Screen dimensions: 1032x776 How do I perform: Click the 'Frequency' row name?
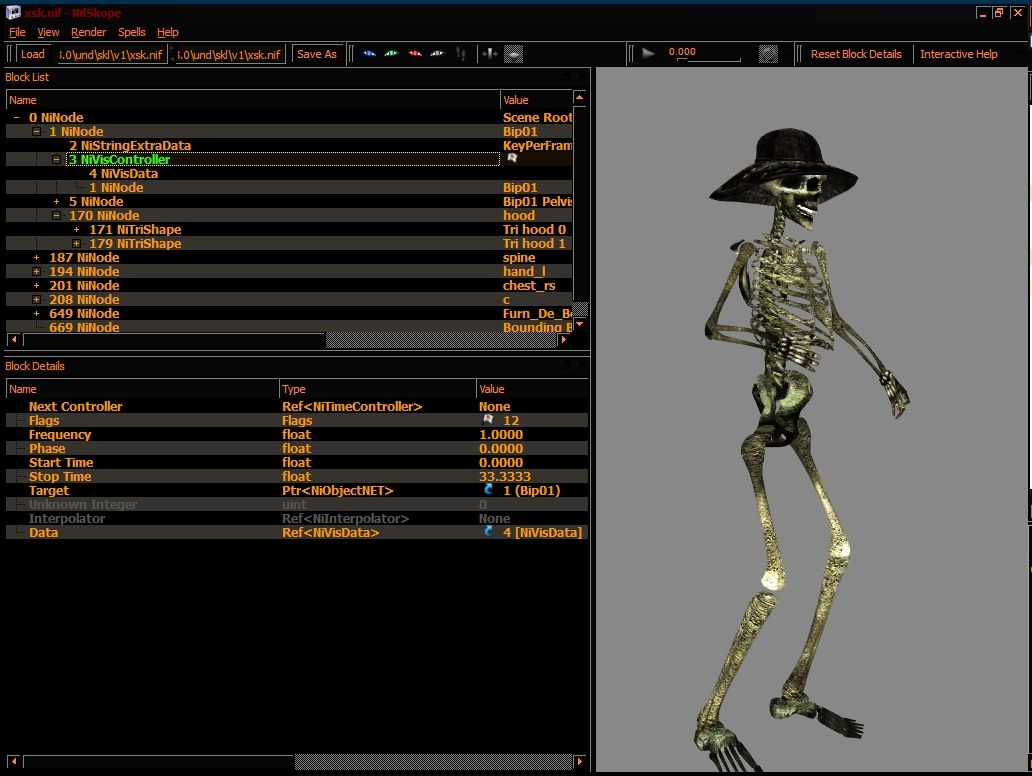coord(60,434)
